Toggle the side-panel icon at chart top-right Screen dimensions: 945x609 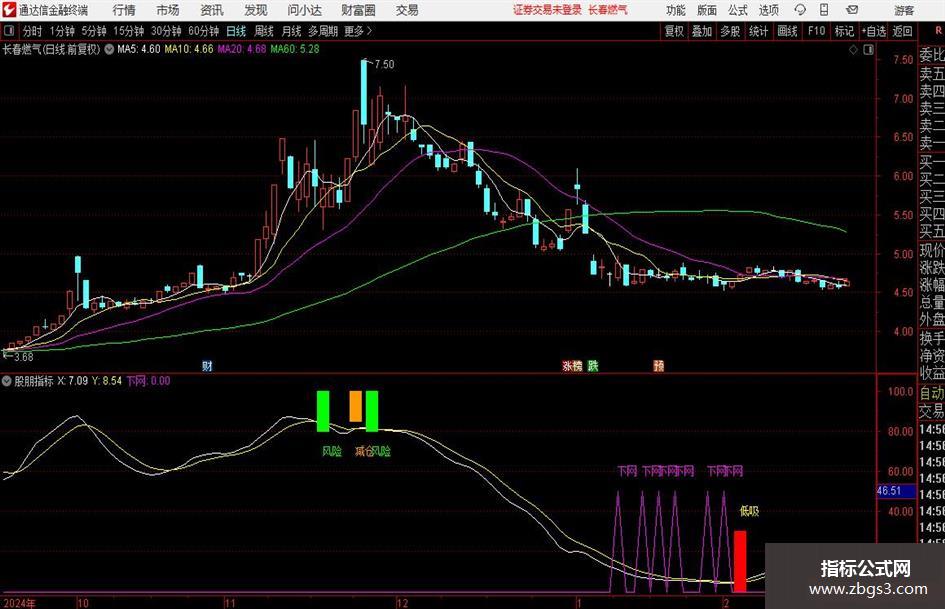coord(868,50)
